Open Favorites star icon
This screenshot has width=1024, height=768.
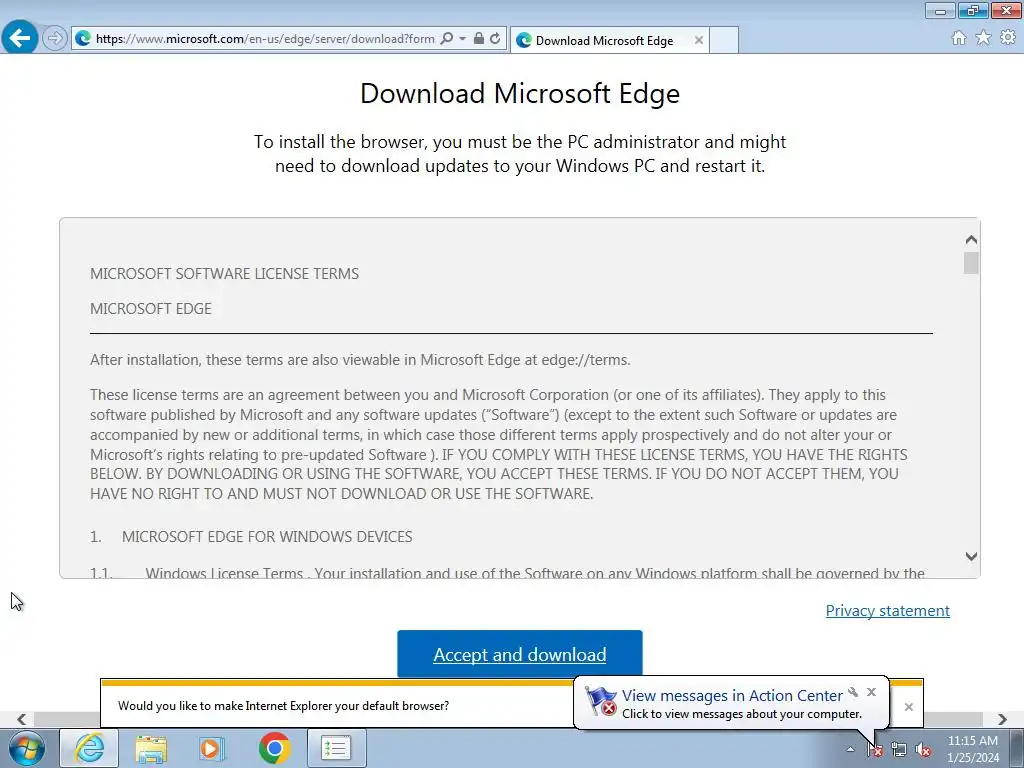[983, 38]
